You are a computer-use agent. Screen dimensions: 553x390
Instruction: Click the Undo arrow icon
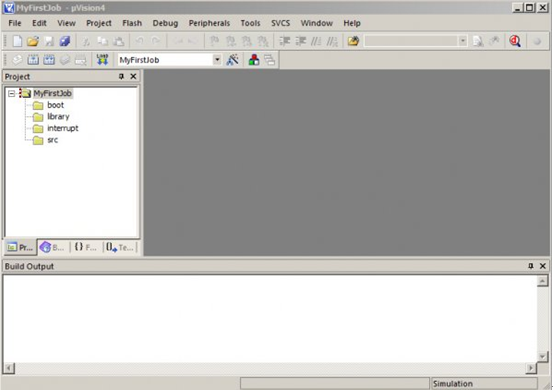coord(140,41)
